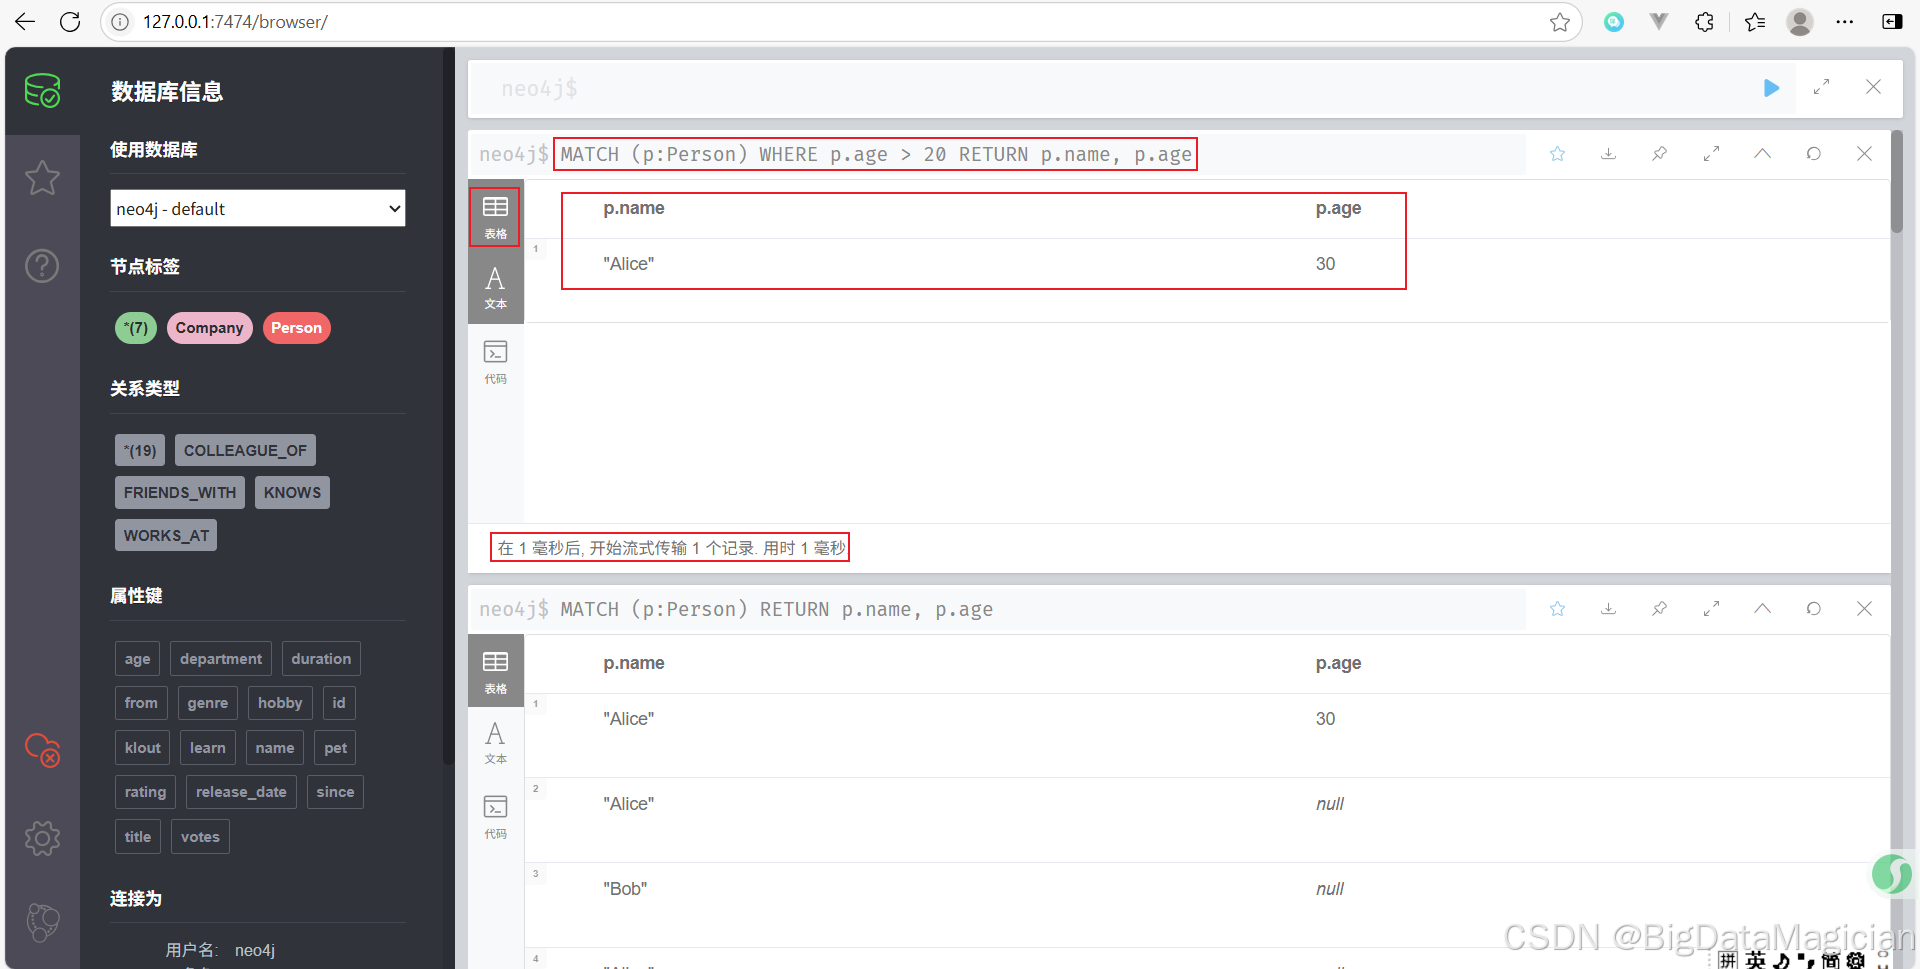The height and width of the screenshot is (969, 1920).
Task: Click the duration property key
Action: point(321,659)
